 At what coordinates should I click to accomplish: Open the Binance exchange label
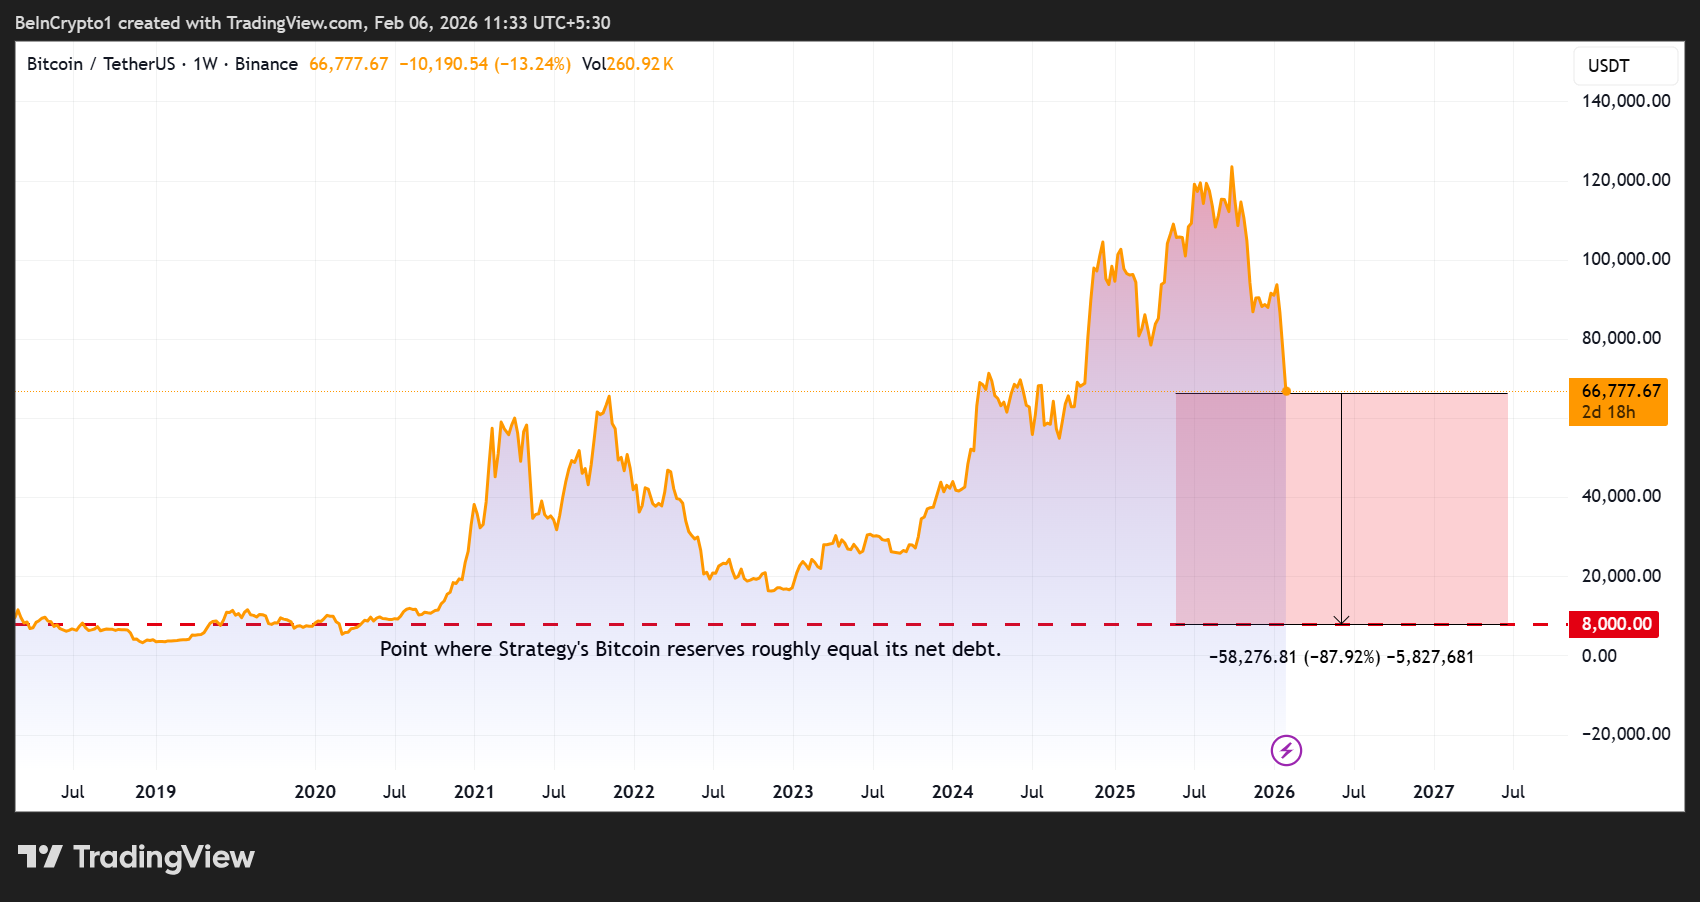coord(267,63)
